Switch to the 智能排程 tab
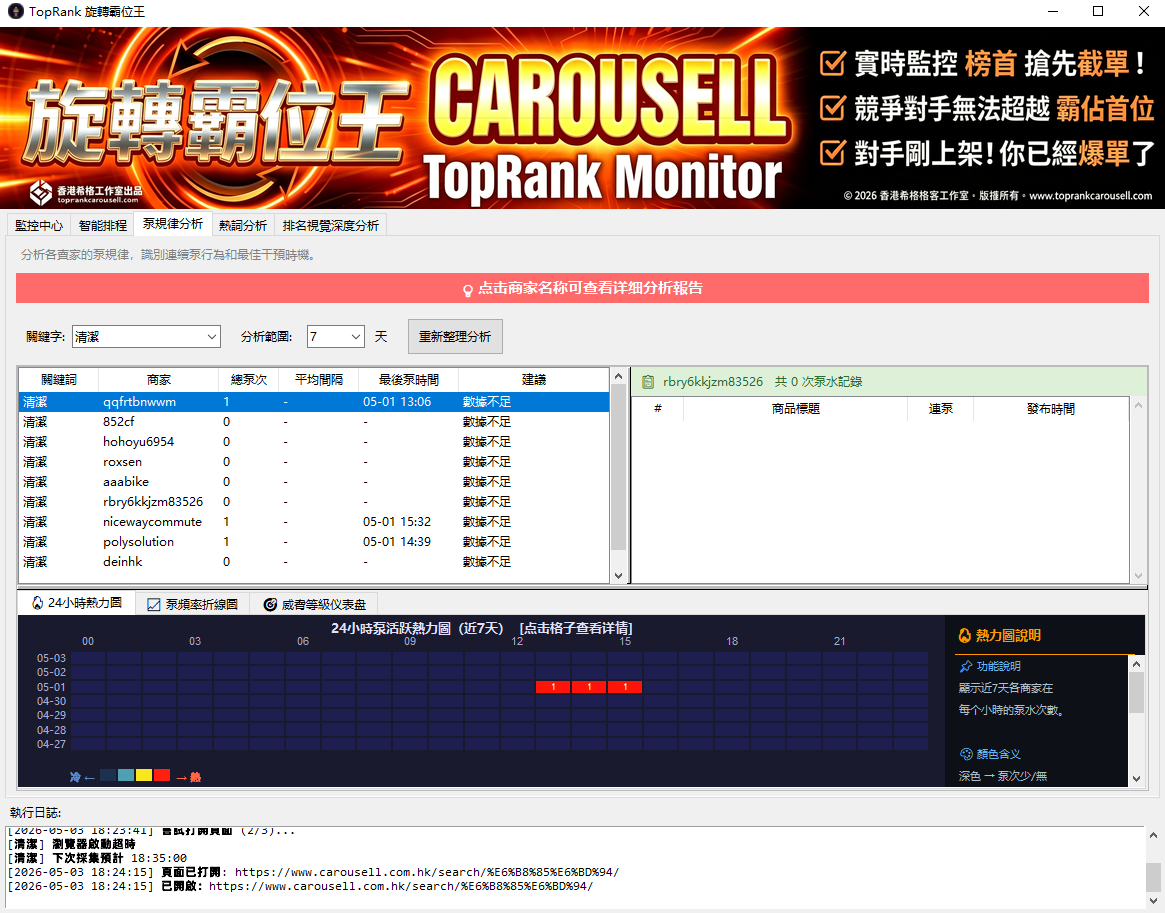Image resolution: width=1165 pixels, height=913 pixels. click(103, 225)
